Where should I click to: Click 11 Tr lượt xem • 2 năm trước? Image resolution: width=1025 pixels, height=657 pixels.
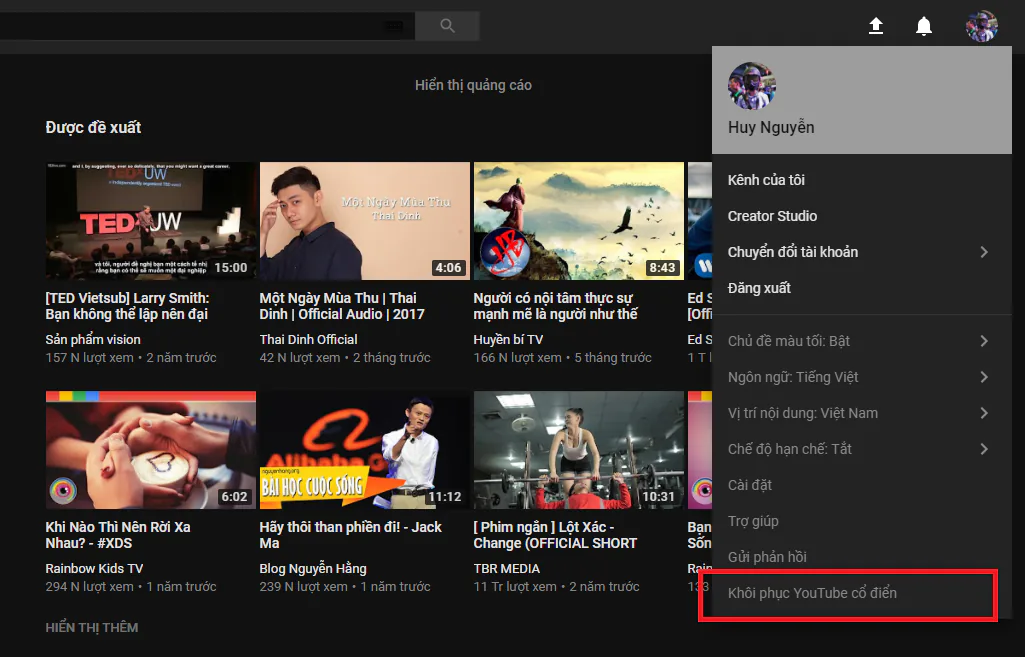556,586
